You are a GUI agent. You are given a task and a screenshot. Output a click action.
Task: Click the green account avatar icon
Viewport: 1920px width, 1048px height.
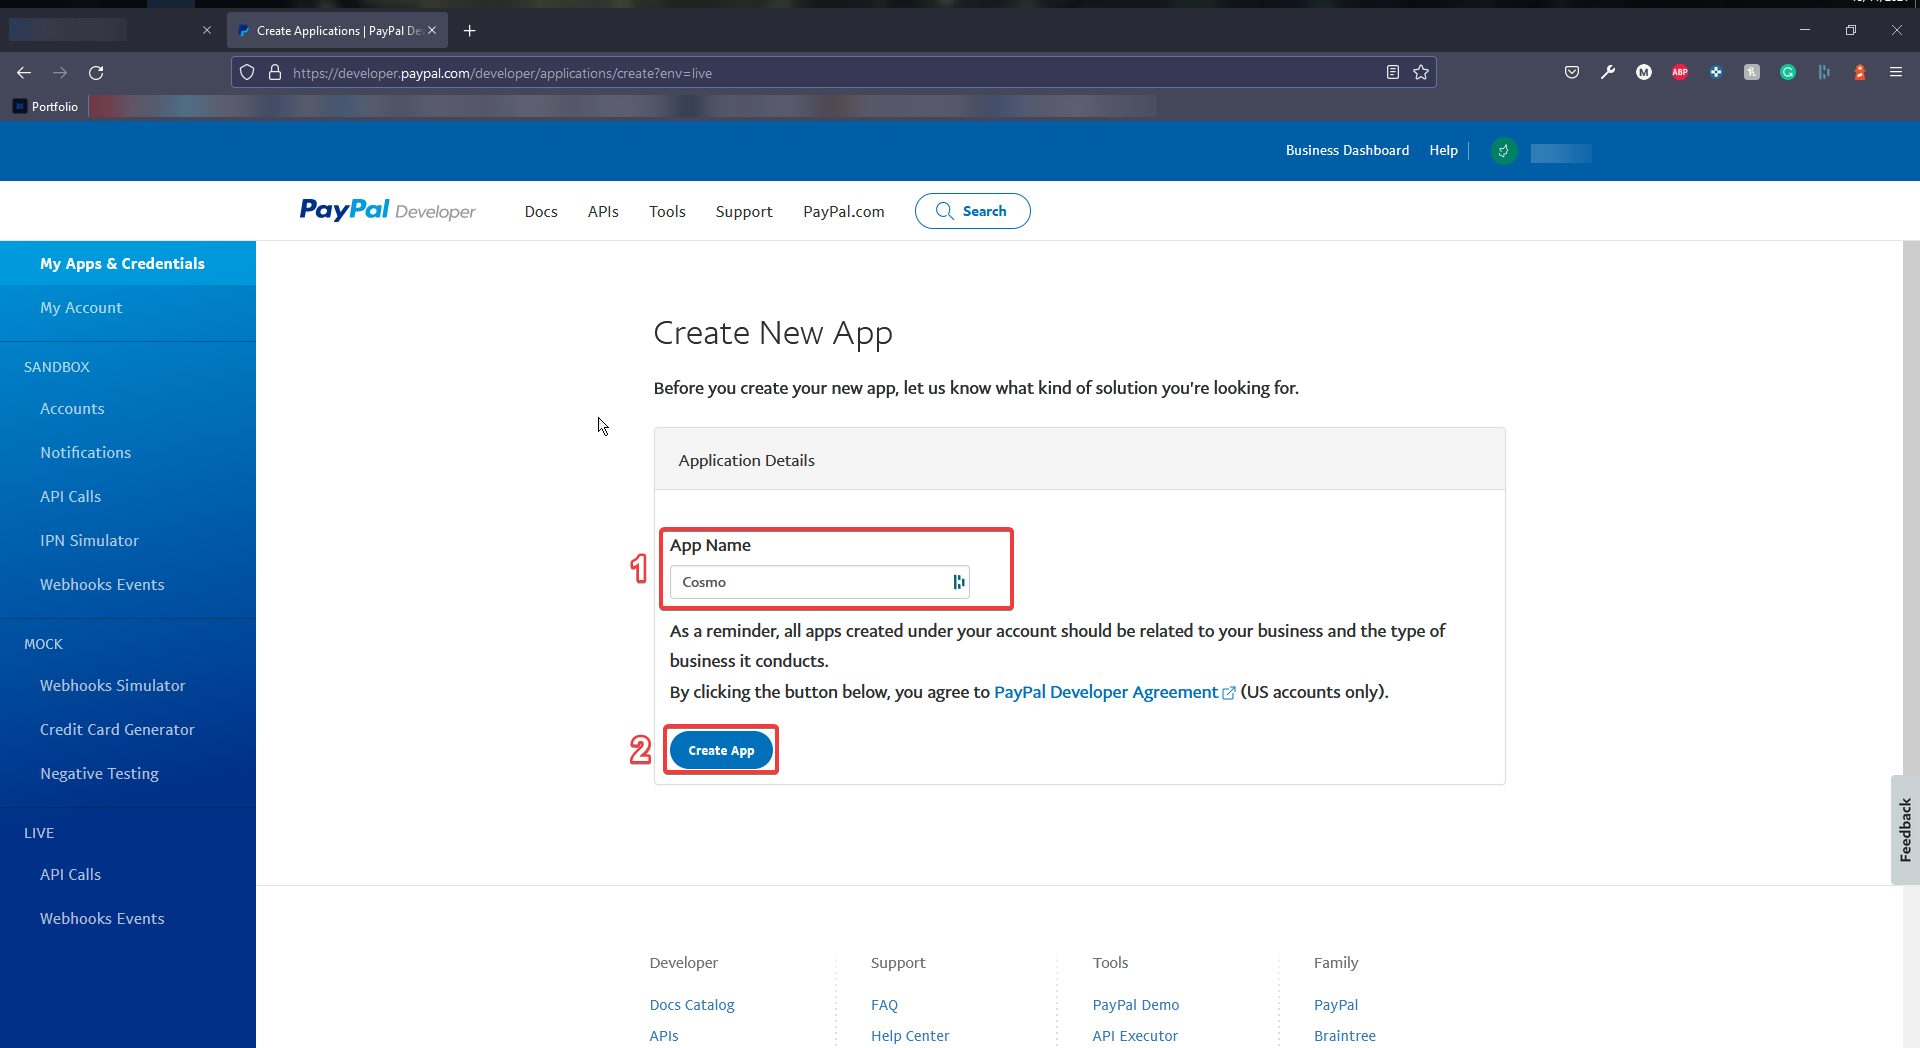(x=1504, y=151)
